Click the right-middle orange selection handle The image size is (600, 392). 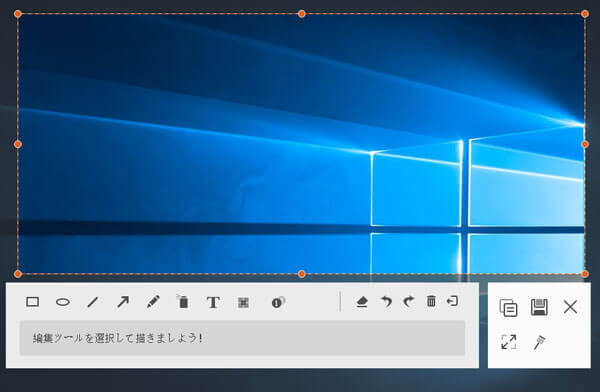click(x=585, y=144)
